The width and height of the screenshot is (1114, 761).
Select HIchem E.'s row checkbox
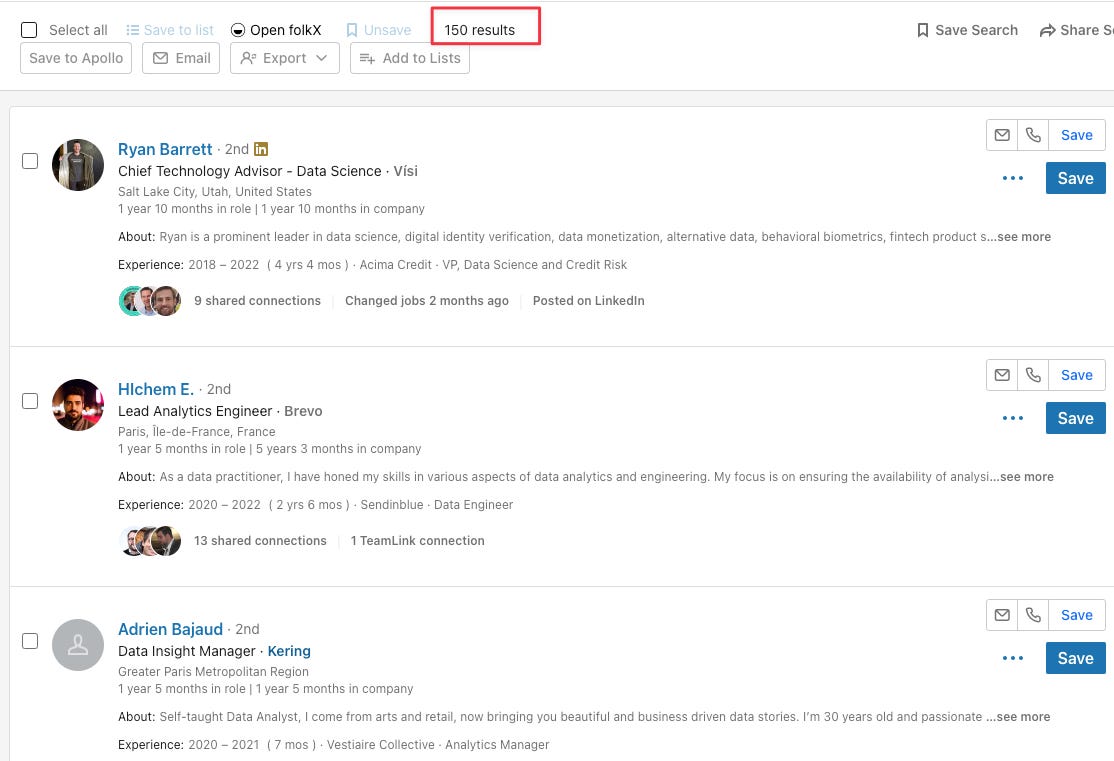[30, 401]
